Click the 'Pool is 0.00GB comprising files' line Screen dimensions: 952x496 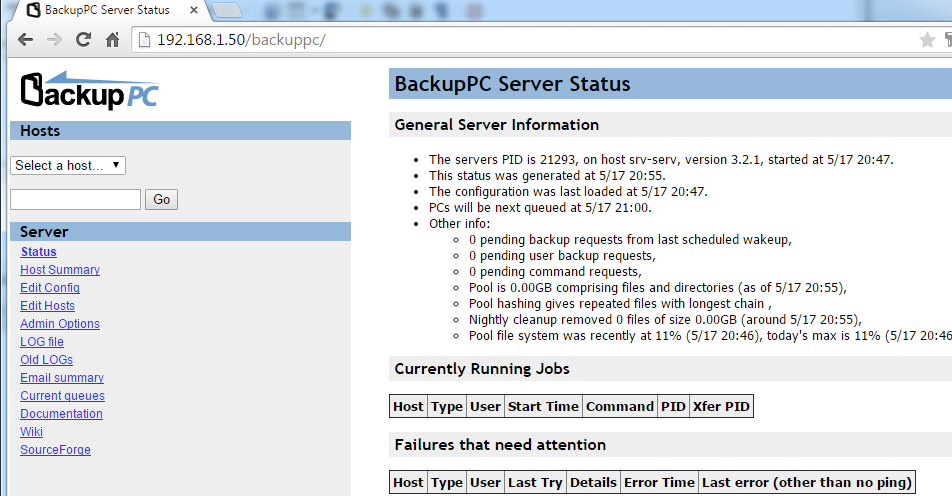(658, 287)
